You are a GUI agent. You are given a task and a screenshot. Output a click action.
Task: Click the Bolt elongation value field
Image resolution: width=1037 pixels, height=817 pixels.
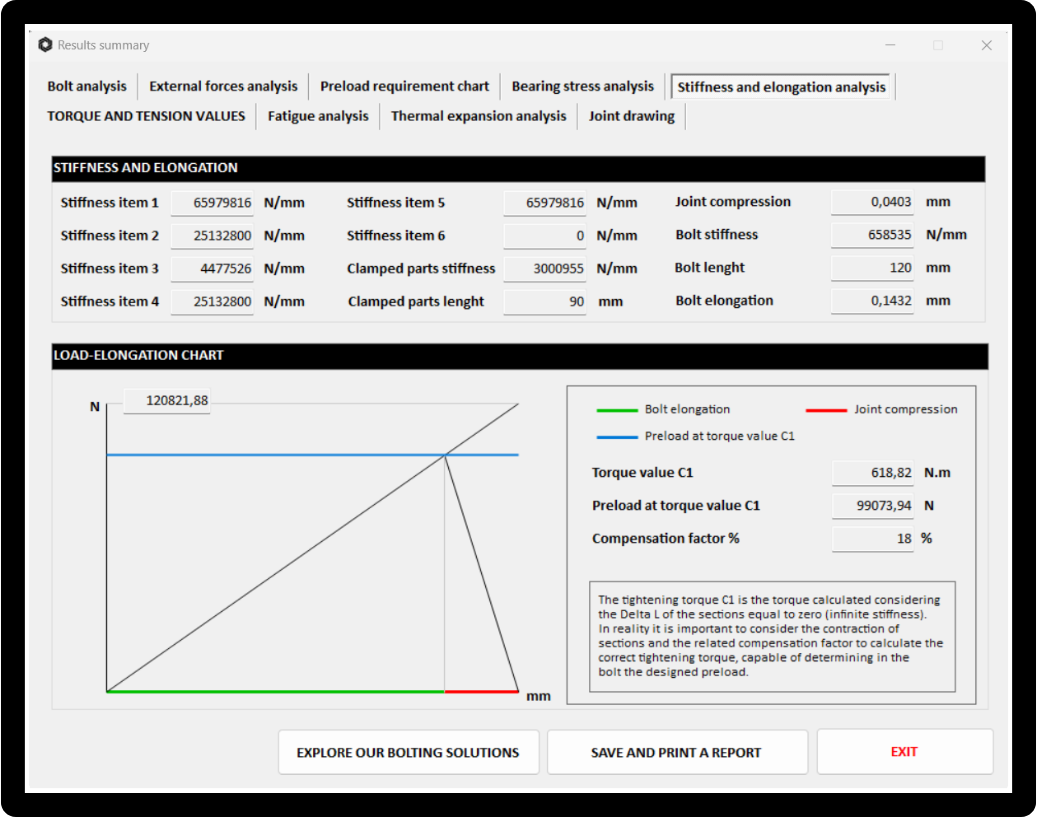point(872,301)
